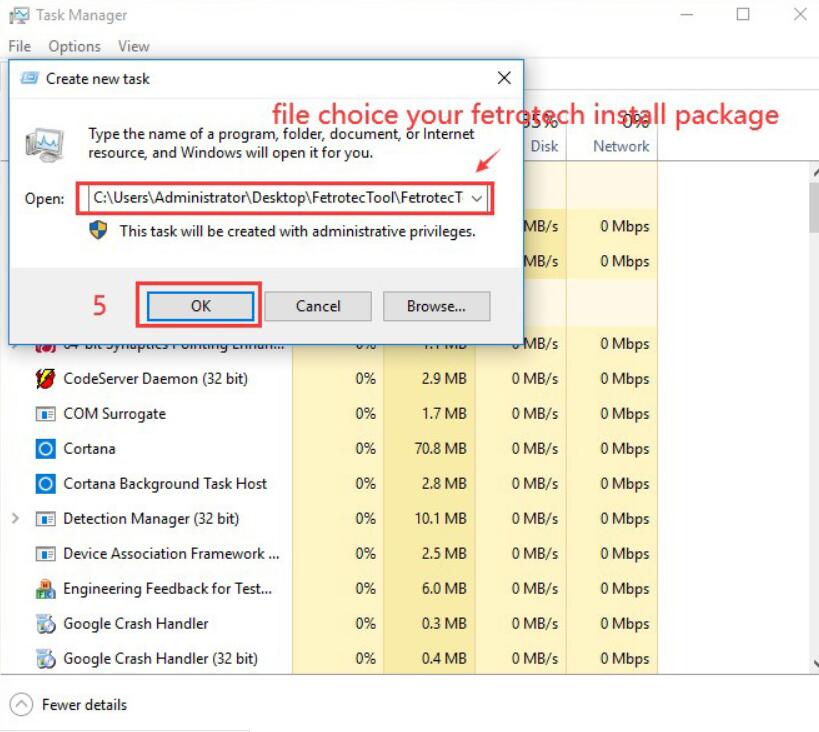Click the Browse... button

[x=436, y=306]
